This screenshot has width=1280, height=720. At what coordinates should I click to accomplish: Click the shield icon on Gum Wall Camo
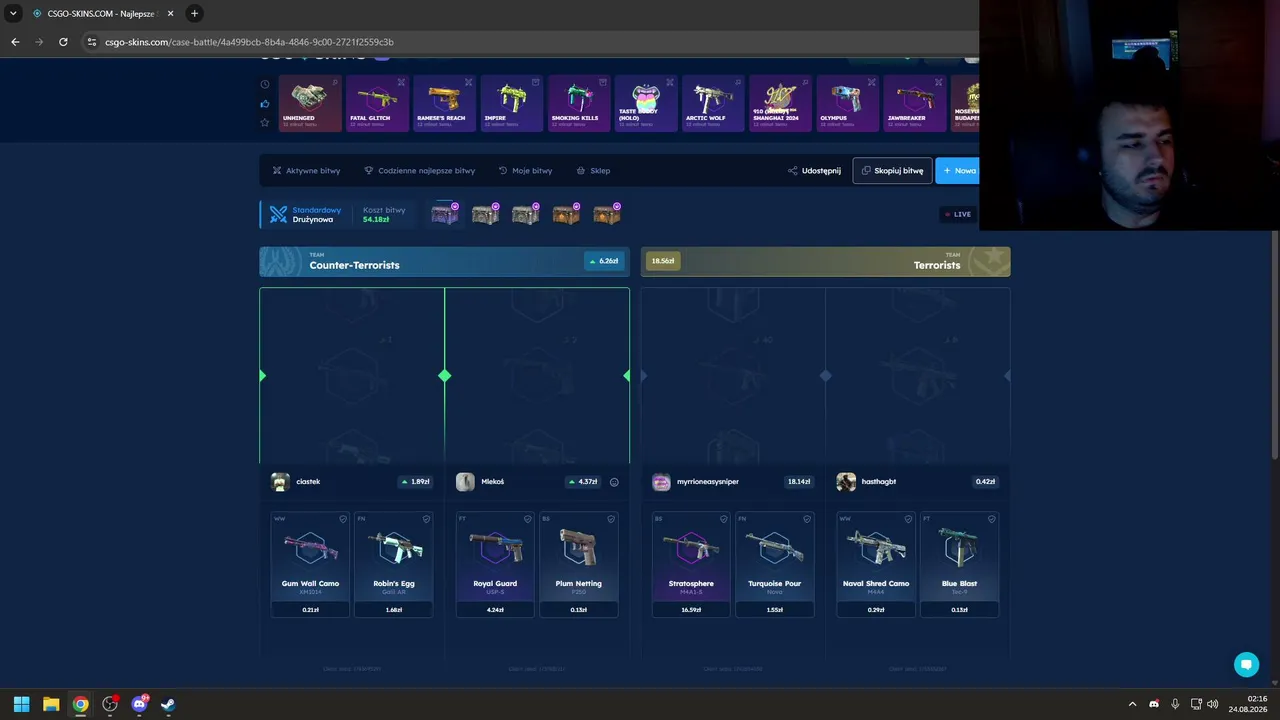342,520
